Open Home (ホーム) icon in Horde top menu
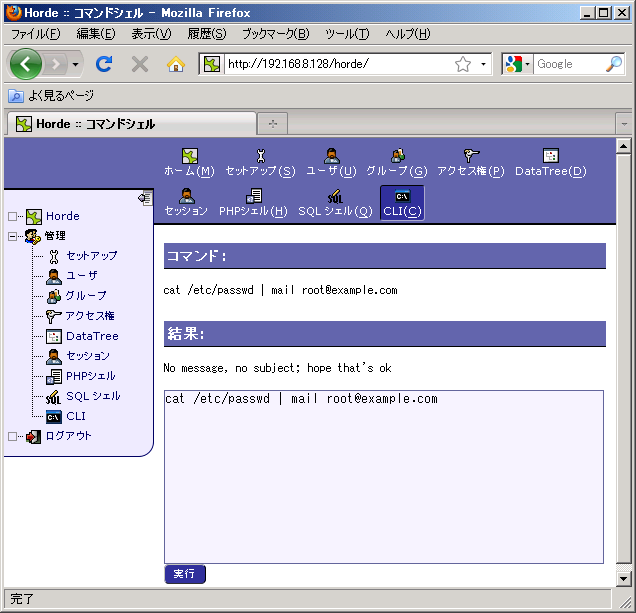Screen dimensions: 636x613 coord(189,156)
